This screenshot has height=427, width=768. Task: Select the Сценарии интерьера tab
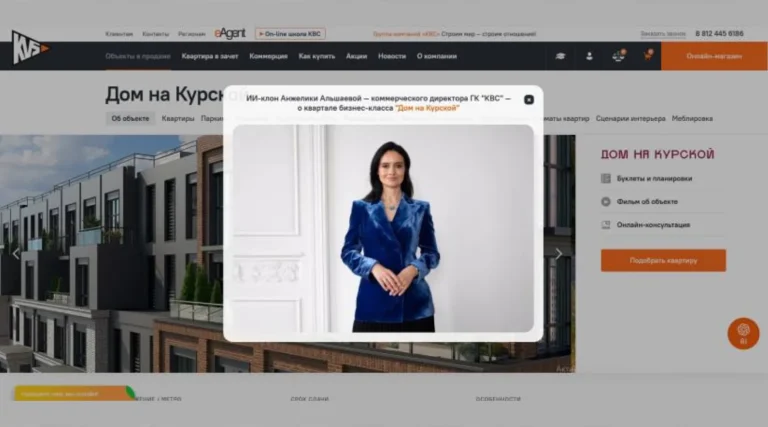630,119
